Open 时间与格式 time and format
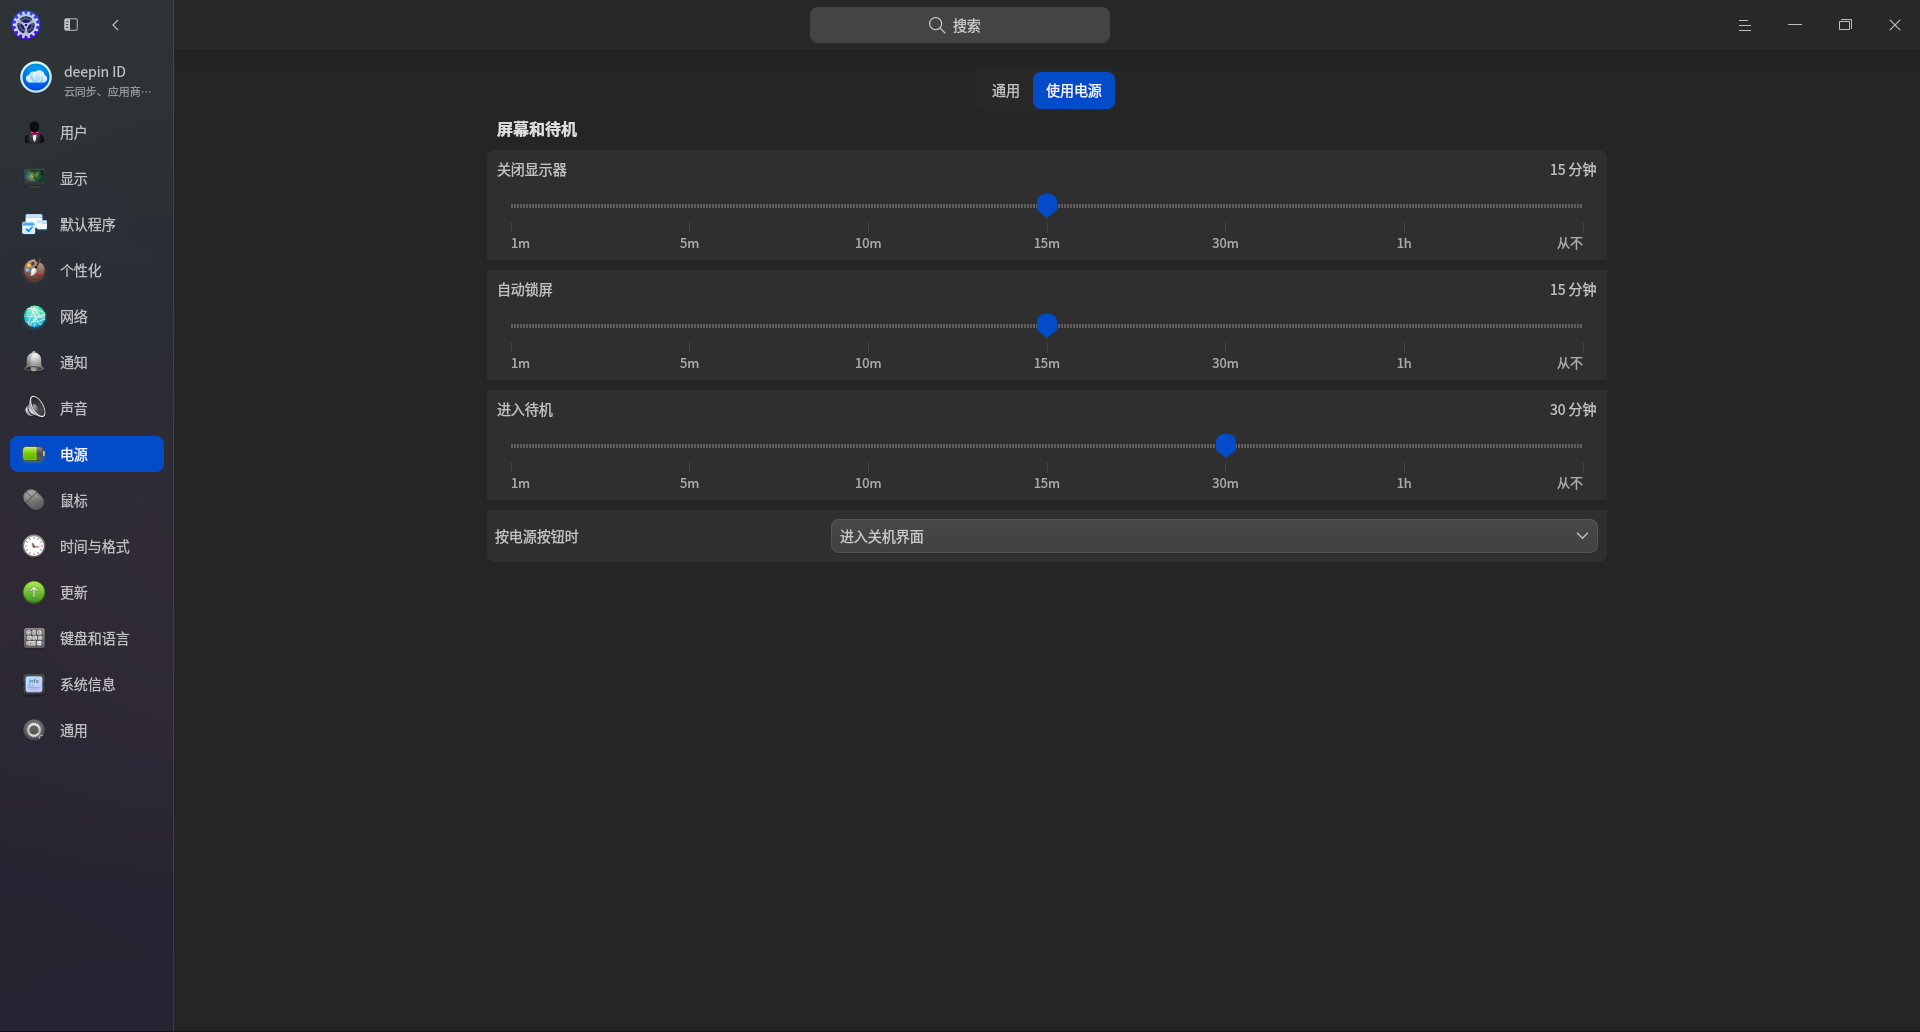This screenshot has width=1920, height=1032. click(87, 547)
